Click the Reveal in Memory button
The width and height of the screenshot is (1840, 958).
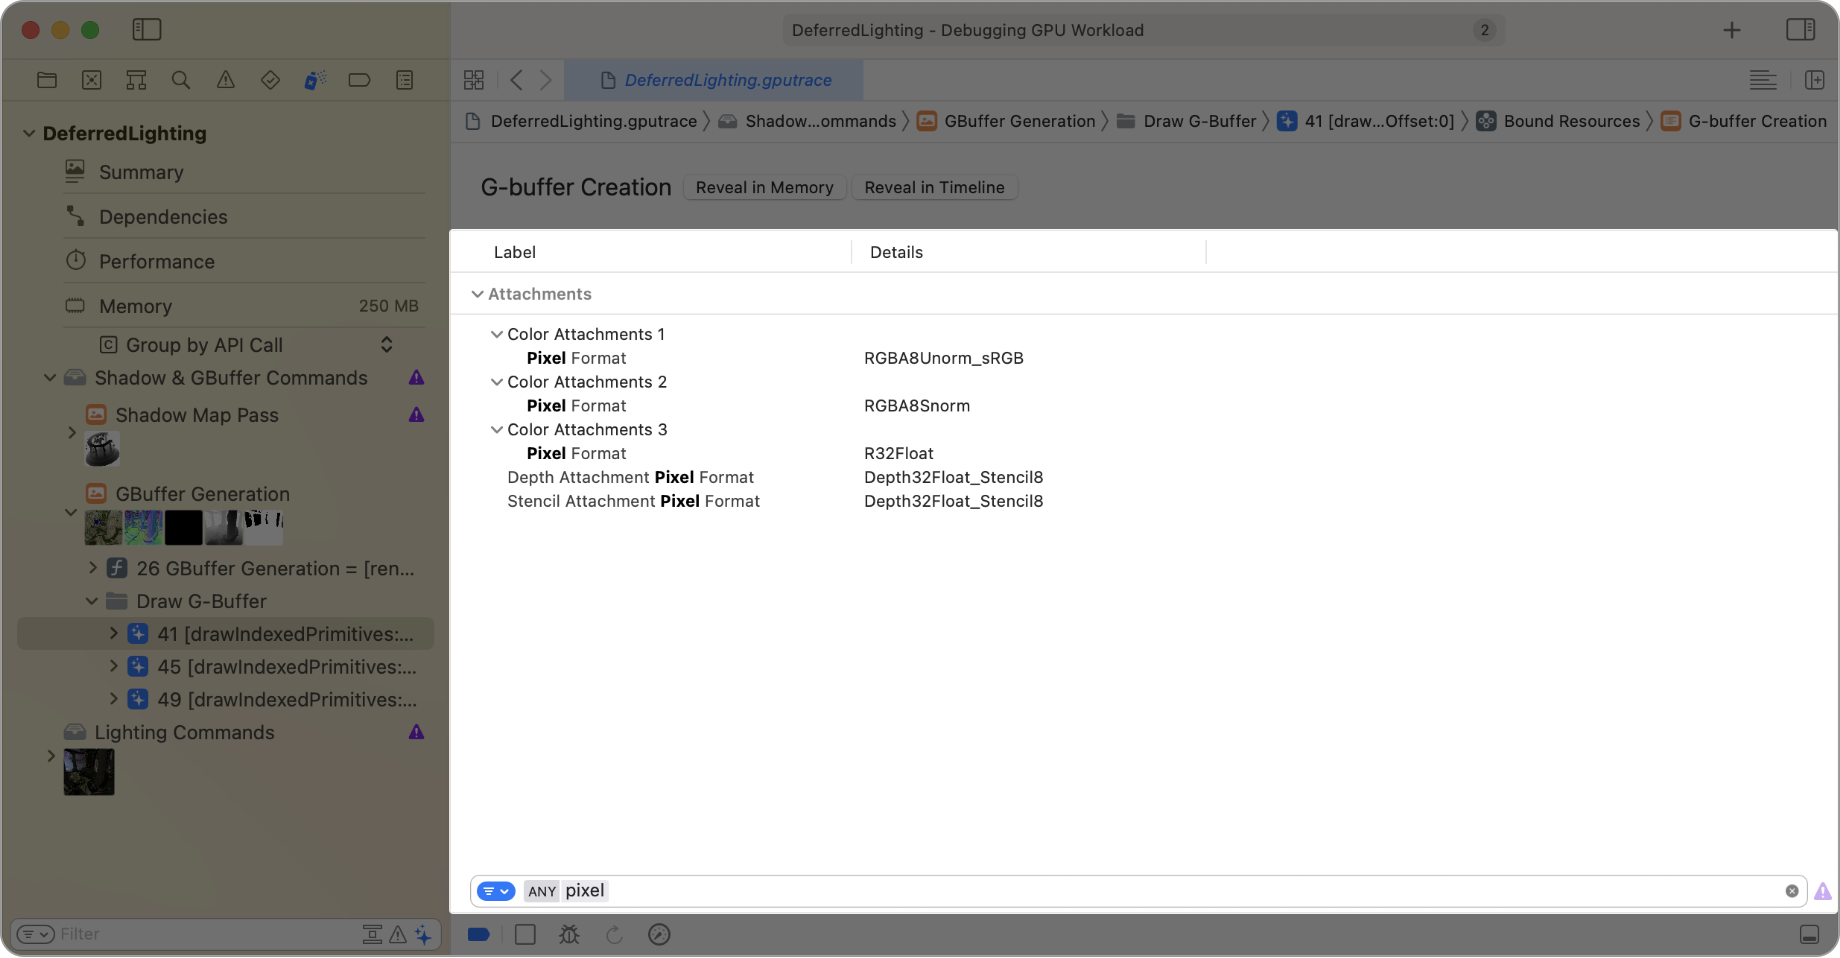coord(764,187)
